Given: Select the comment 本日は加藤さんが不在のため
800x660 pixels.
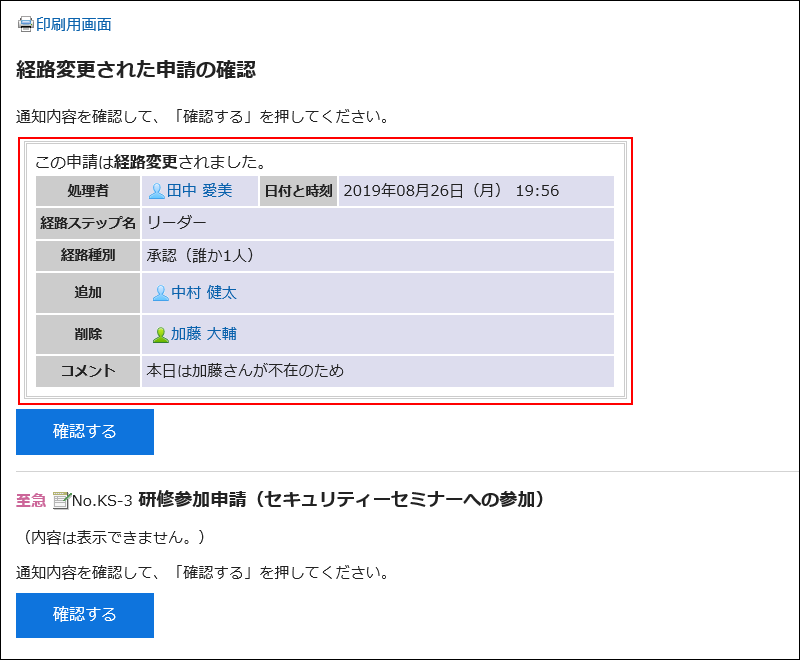Looking at the screenshot, I should (245, 371).
